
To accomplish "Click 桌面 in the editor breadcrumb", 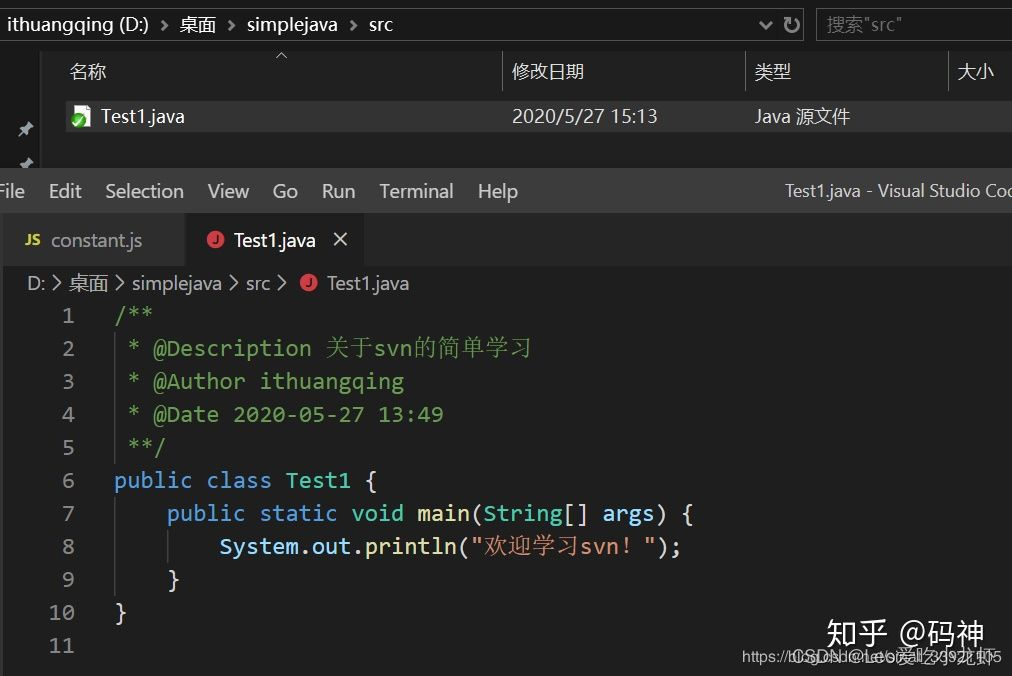I will 88,283.
